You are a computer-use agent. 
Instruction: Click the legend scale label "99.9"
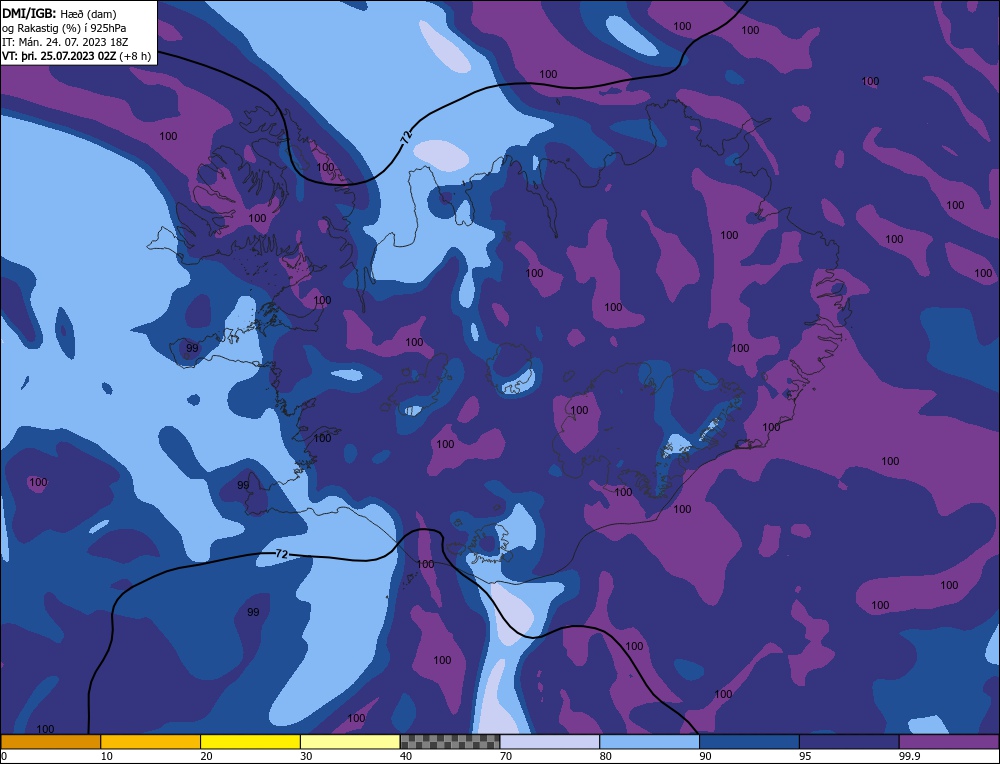click(909, 756)
